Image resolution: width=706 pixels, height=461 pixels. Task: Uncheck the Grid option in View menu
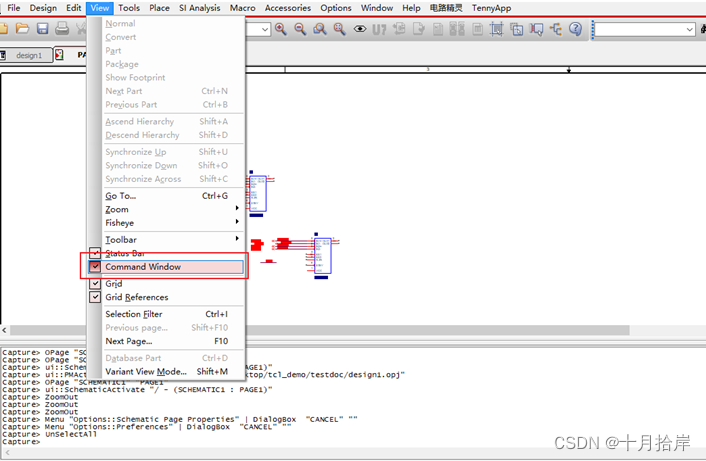pyautogui.click(x=95, y=284)
